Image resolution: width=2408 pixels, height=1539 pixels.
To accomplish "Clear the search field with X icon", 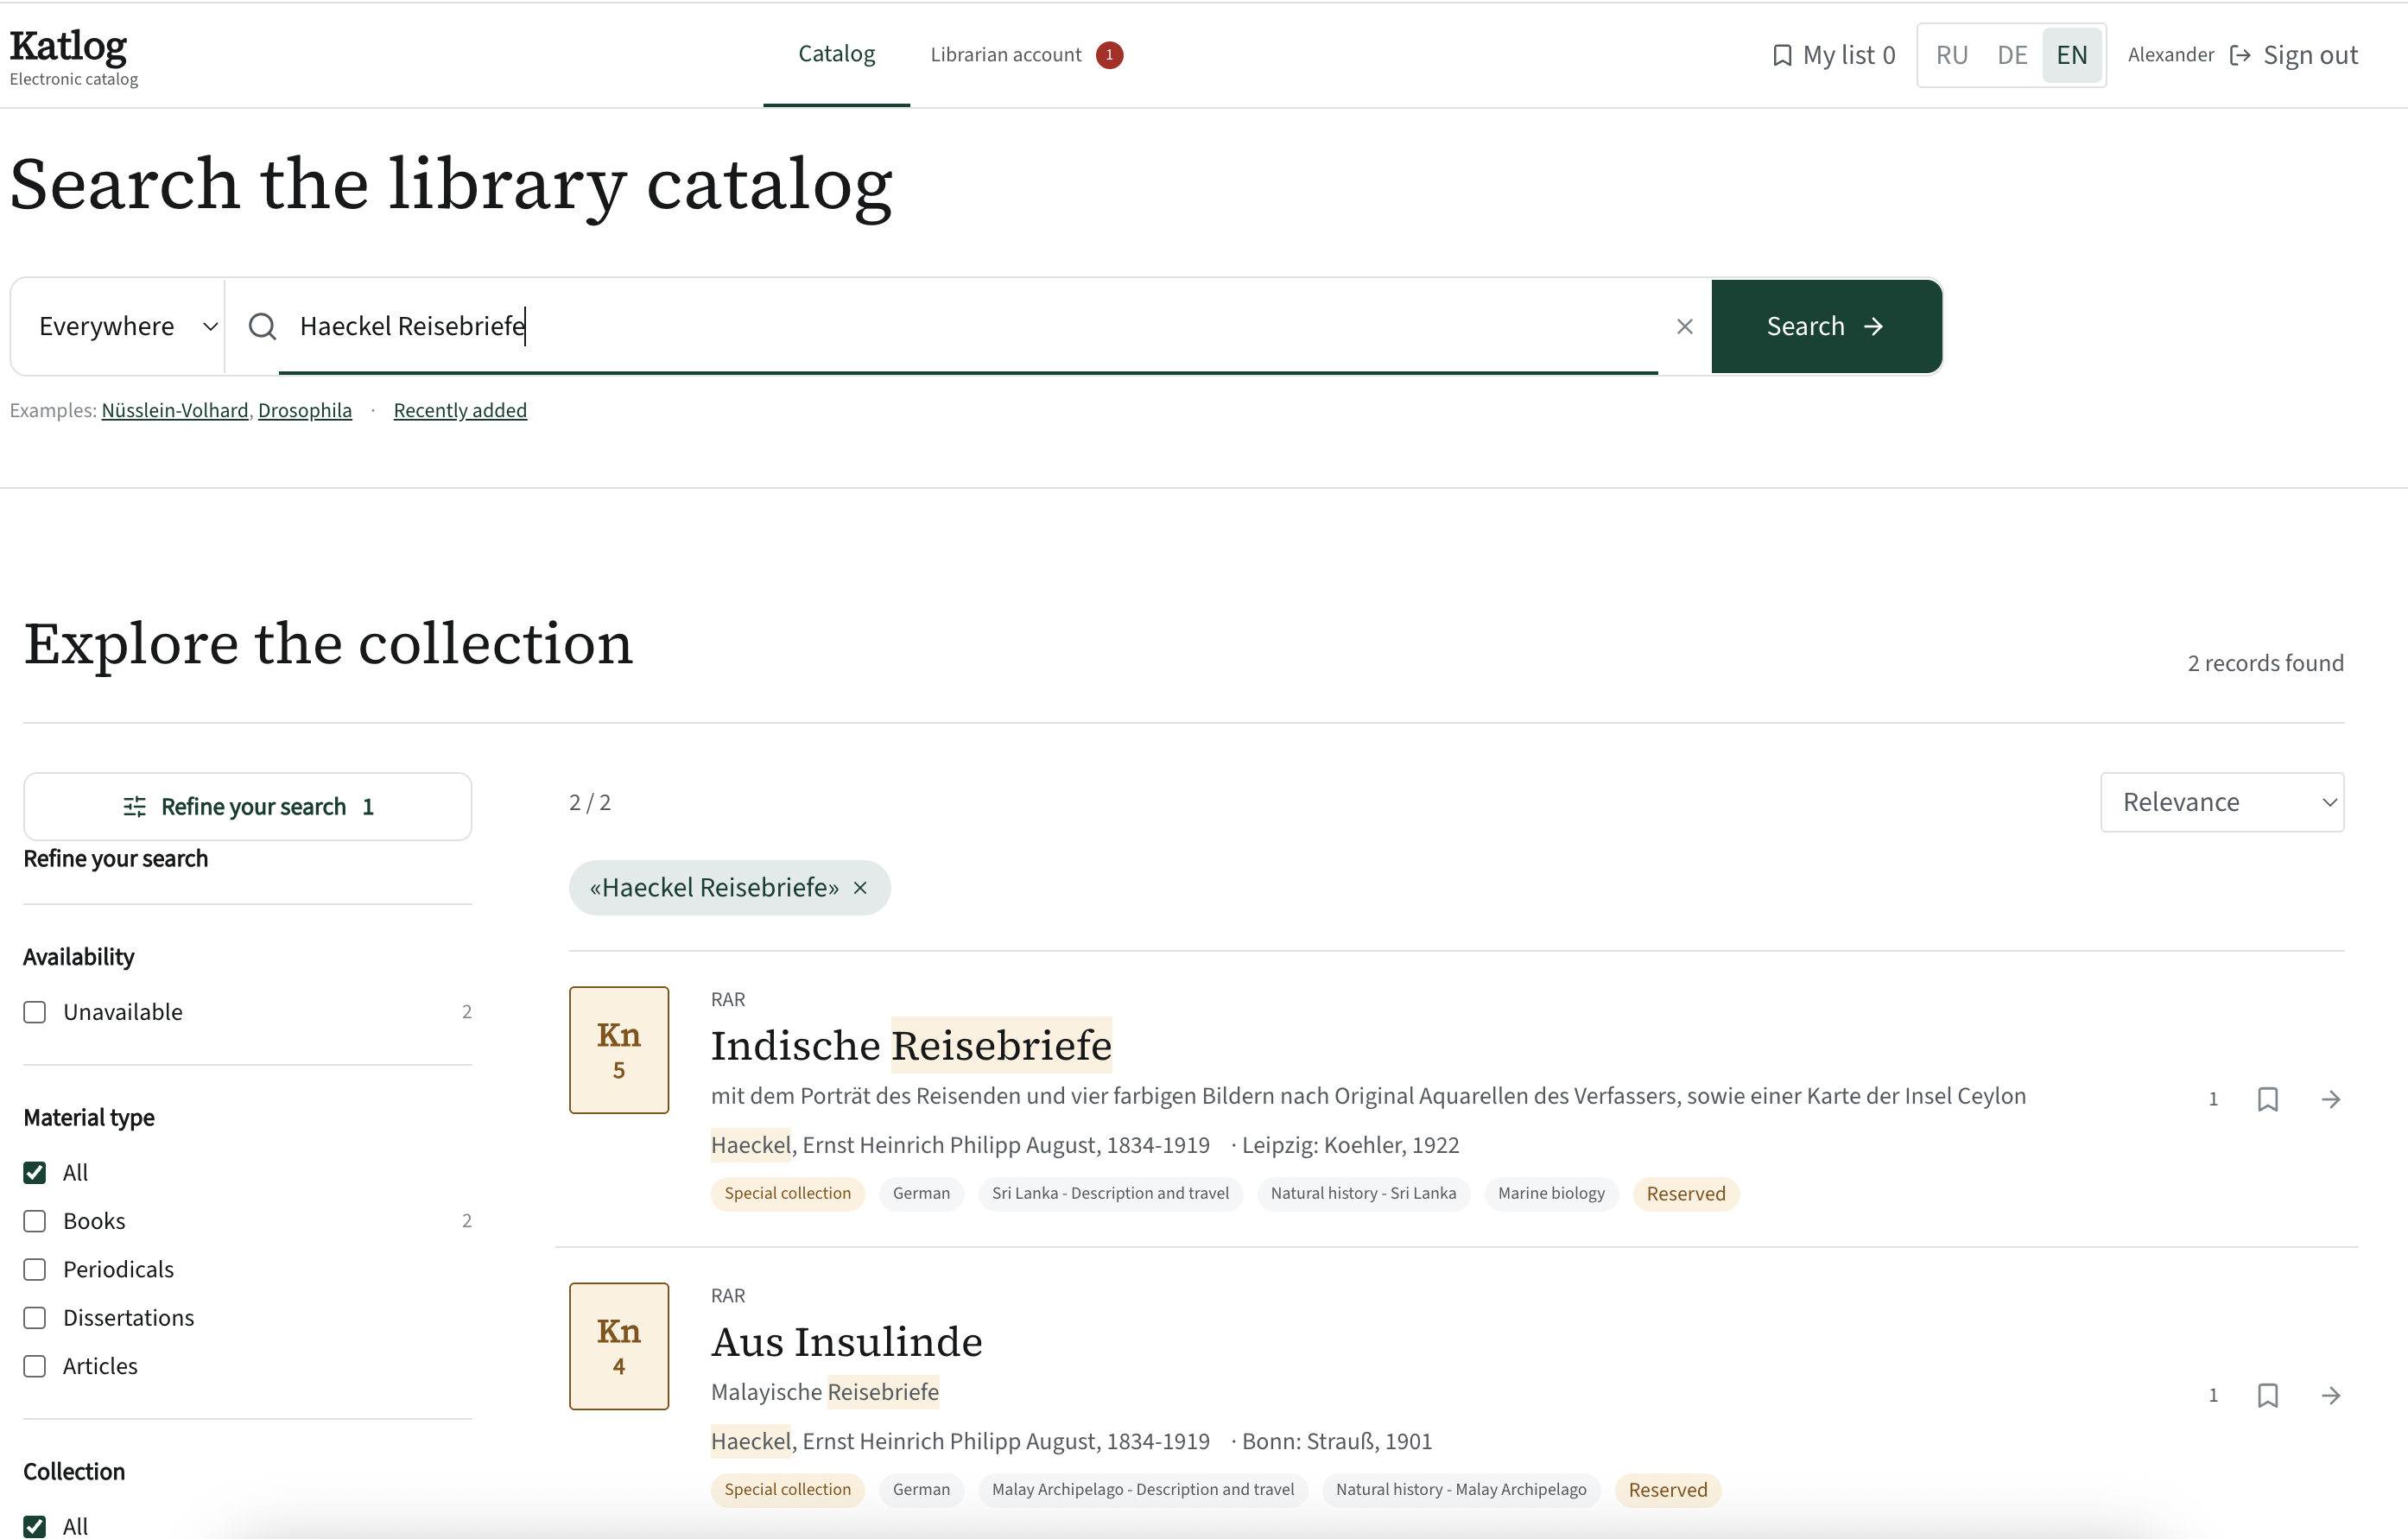I will [1684, 326].
